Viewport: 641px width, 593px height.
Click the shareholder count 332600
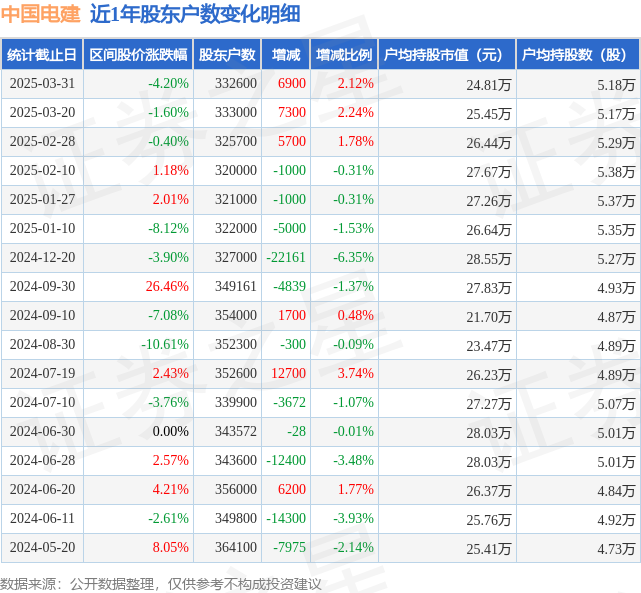236,83
